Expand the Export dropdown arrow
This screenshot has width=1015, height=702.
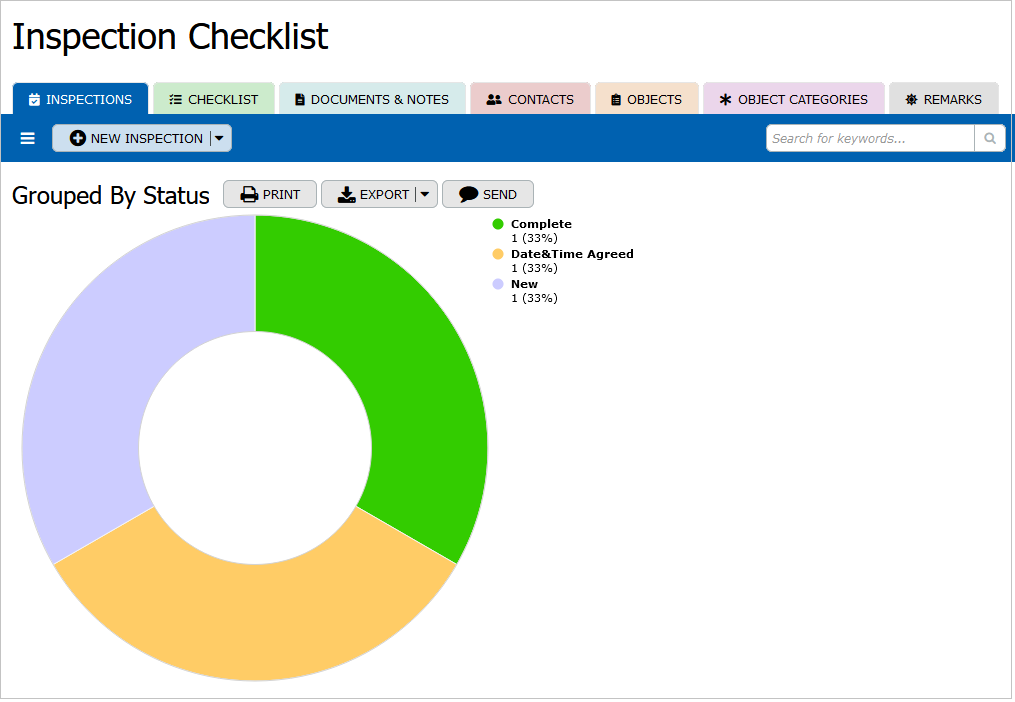tap(425, 195)
